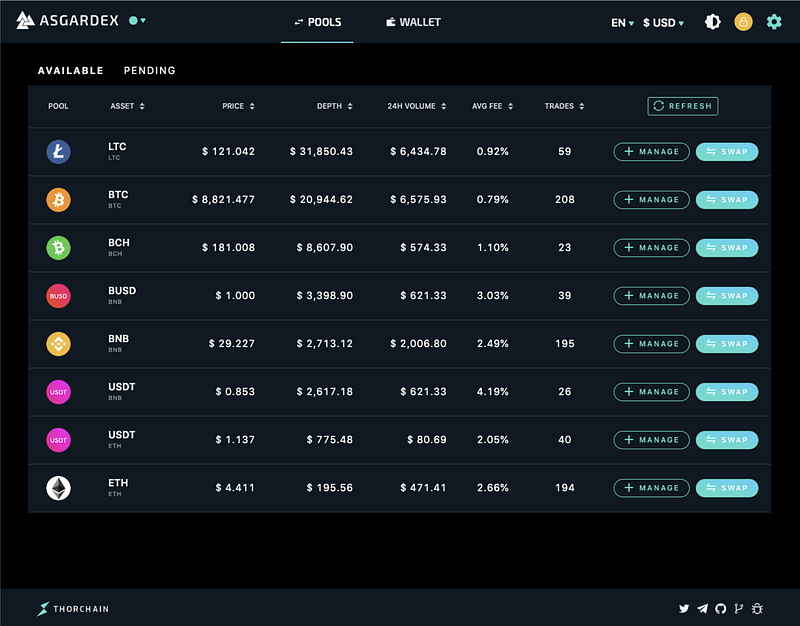Click the BTC trades count 208
The width and height of the screenshot is (800, 626).
click(x=564, y=199)
